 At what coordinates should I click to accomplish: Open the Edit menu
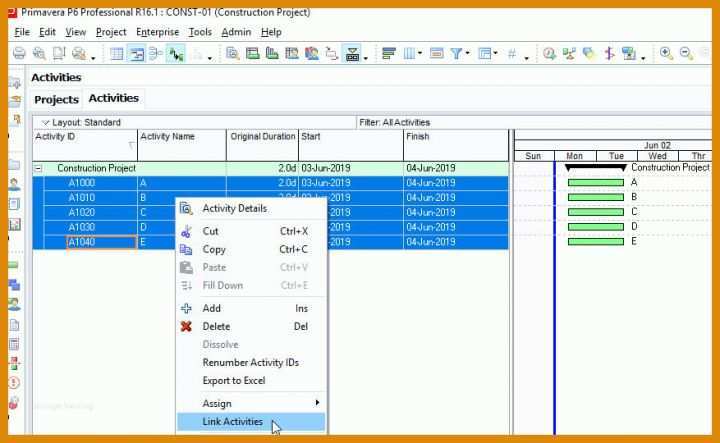pos(47,32)
